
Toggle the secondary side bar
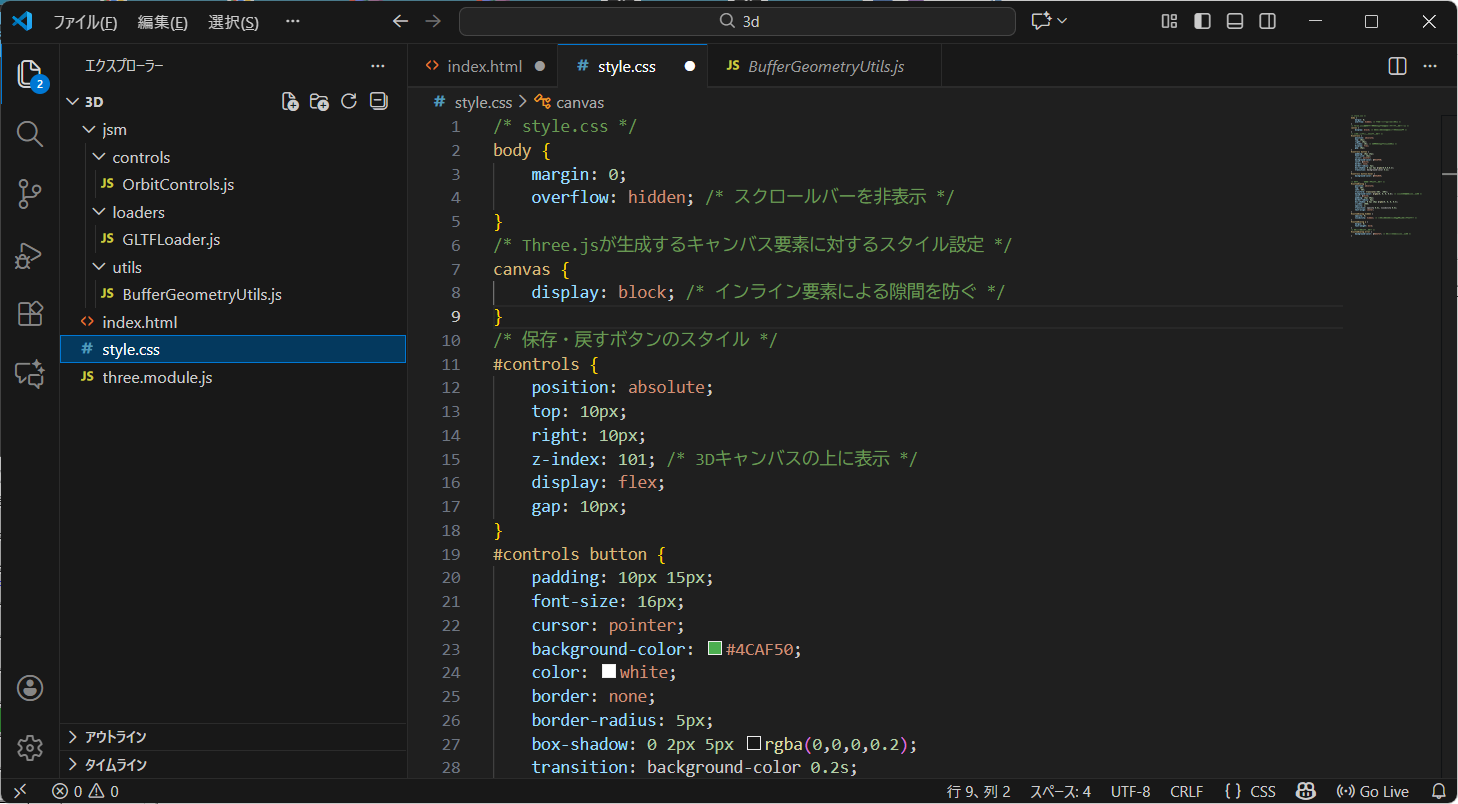tap(1267, 20)
